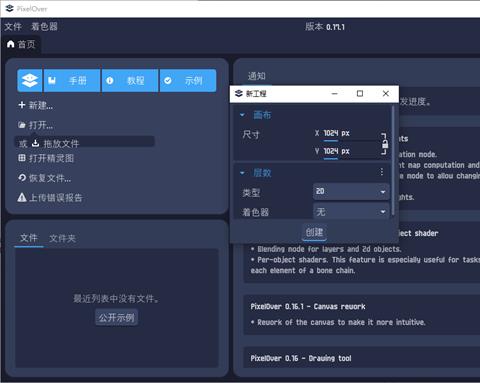Switch to the 文件夹 folders tab
This screenshot has width=480, height=383.
(62, 238)
